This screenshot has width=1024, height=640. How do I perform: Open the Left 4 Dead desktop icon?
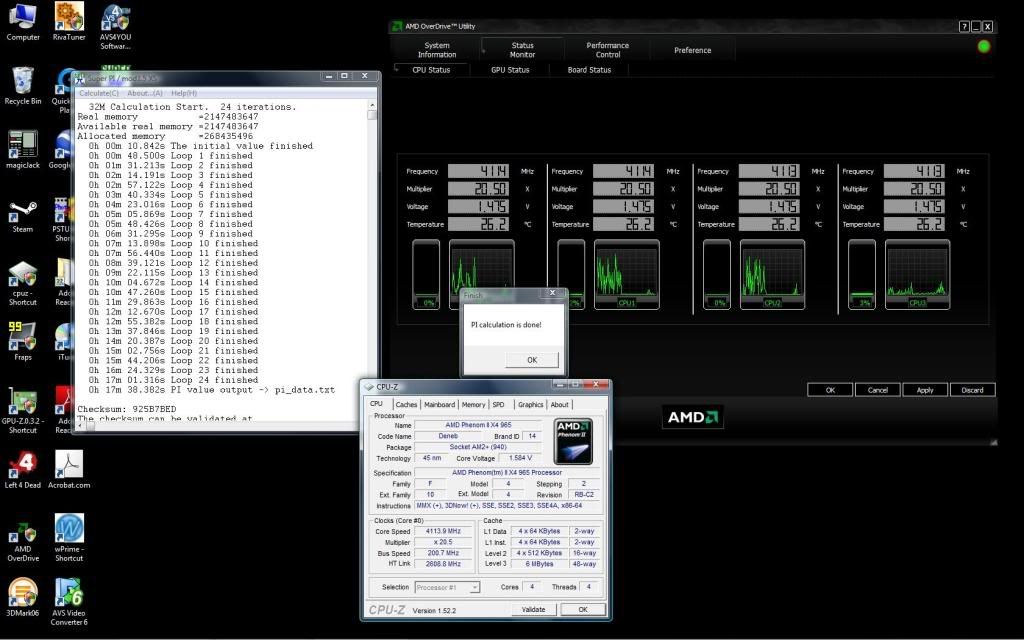click(x=22, y=464)
